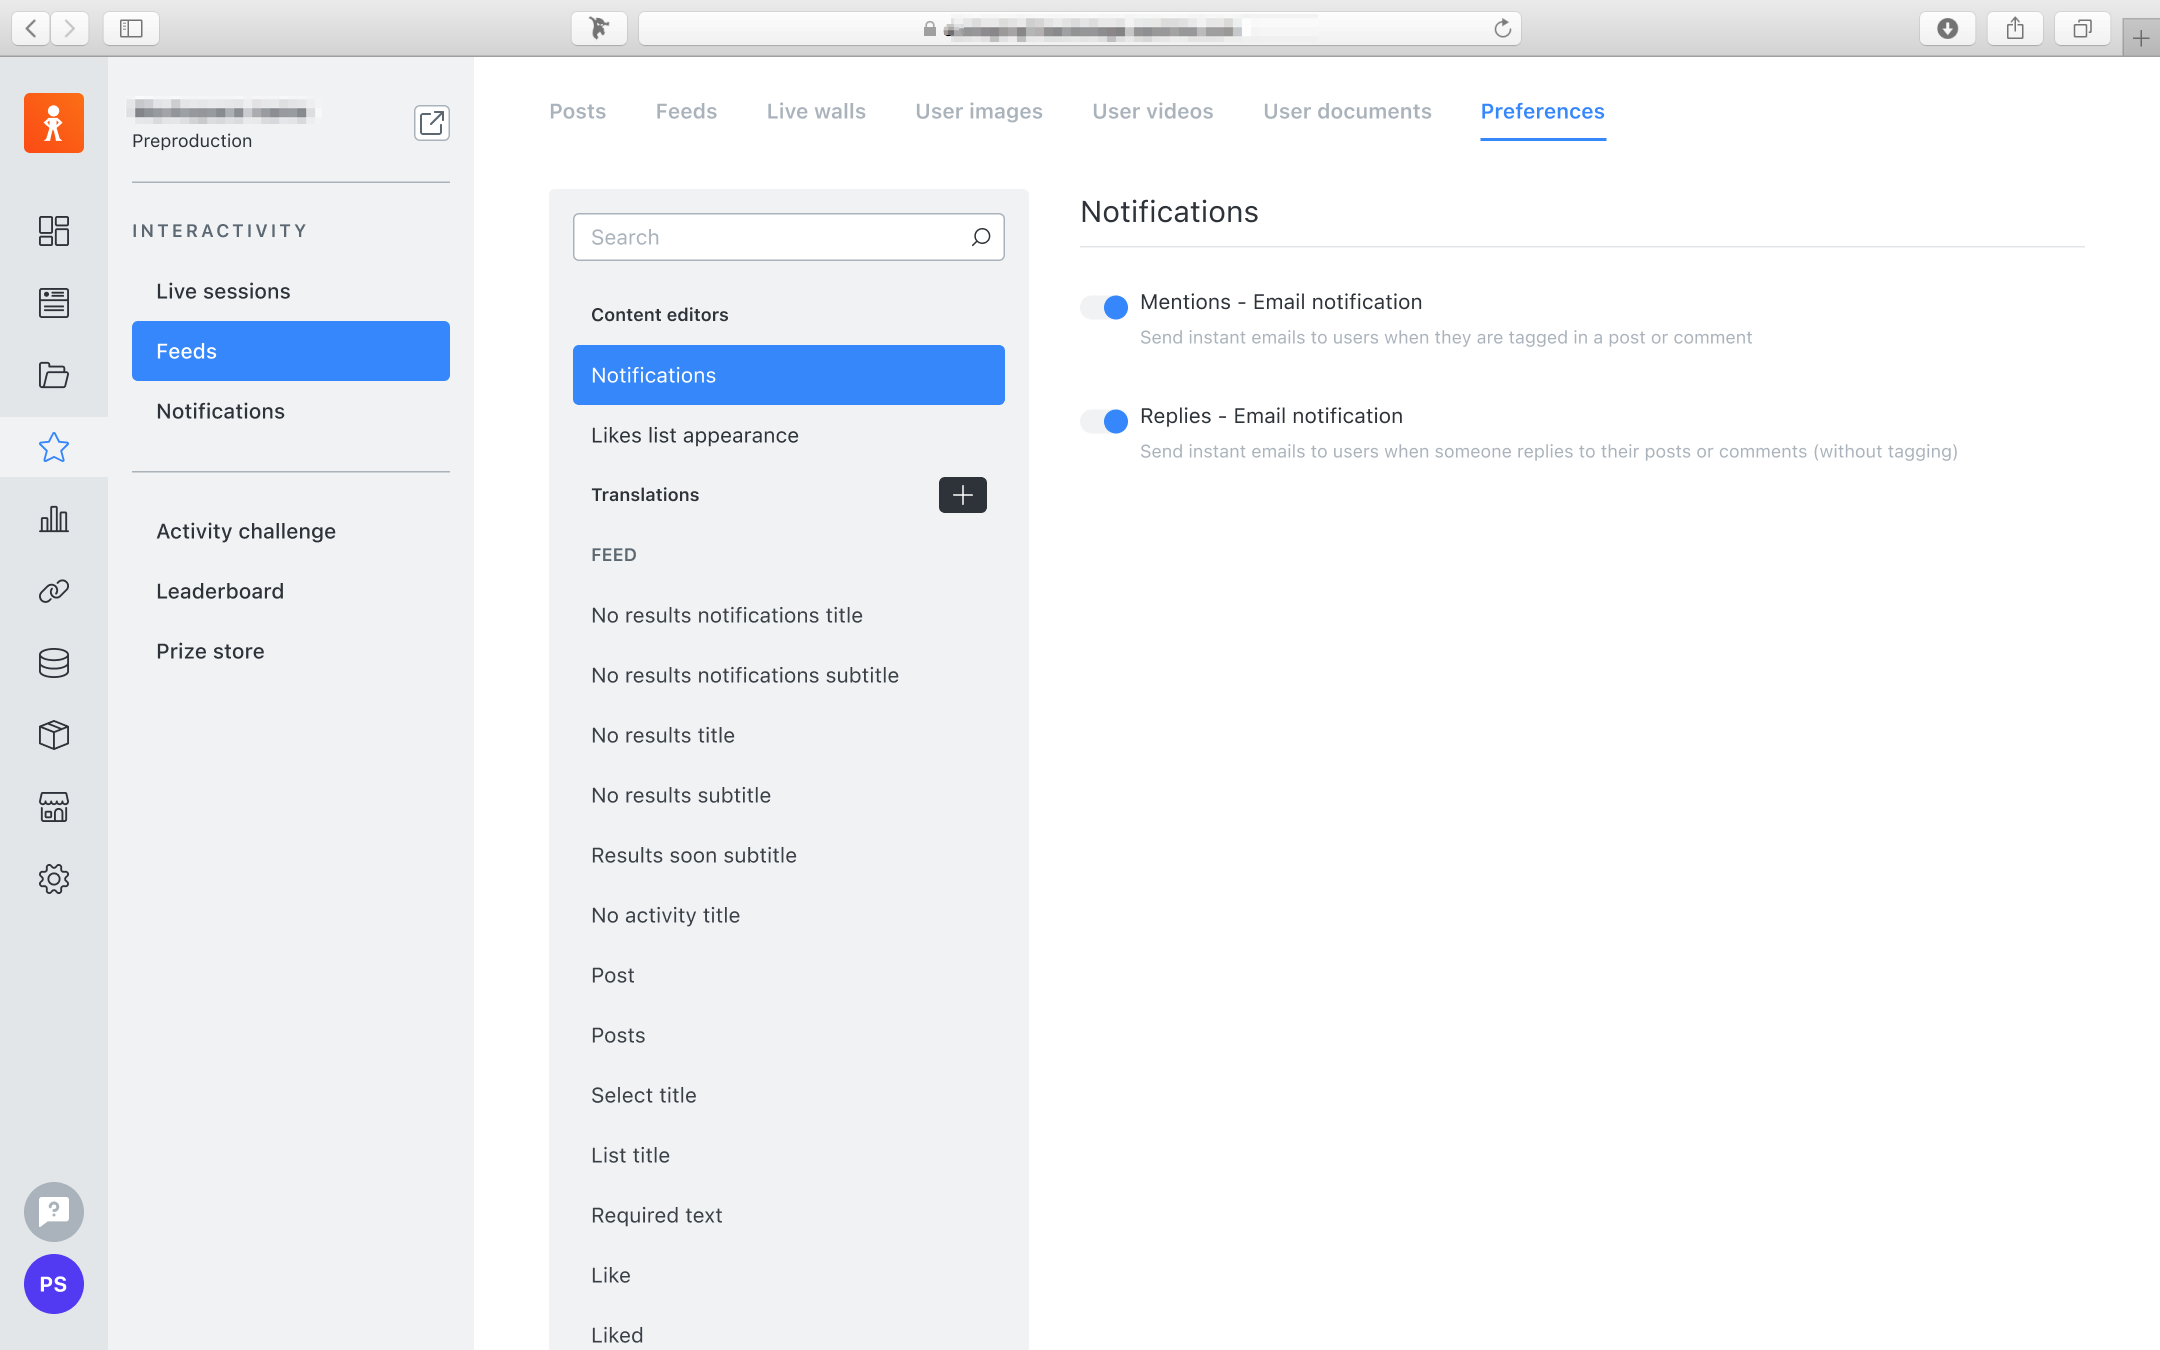2160x1350 pixels.
Task: Open the dashboard grid icon in sidebar
Action: click(54, 231)
